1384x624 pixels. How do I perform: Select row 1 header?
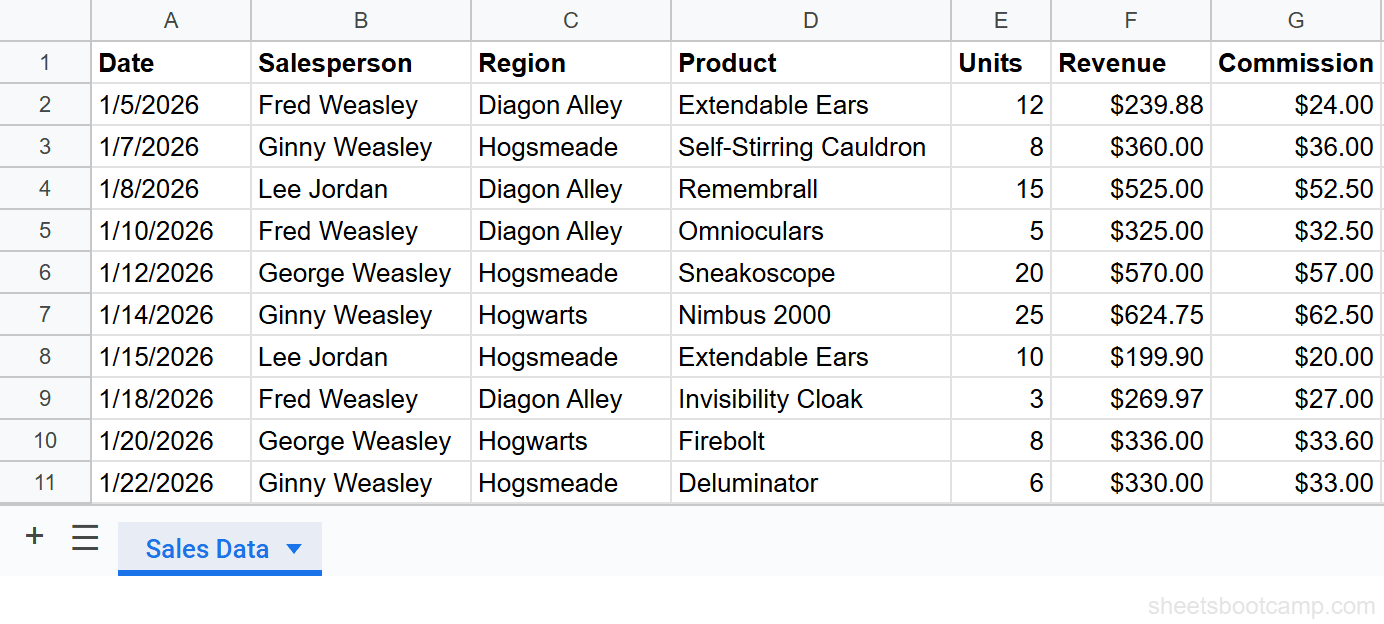(44, 62)
